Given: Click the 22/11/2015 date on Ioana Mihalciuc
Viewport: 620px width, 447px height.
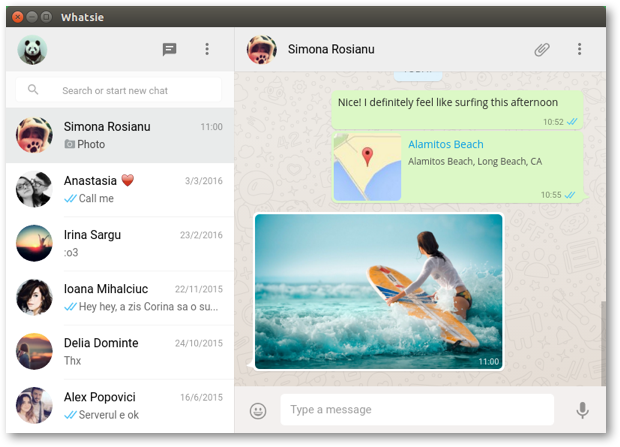Looking at the screenshot, I should (x=198, y=289).
